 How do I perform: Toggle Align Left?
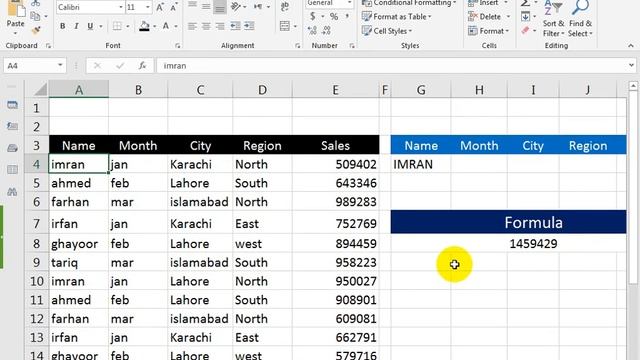click(x=192, y=26)
